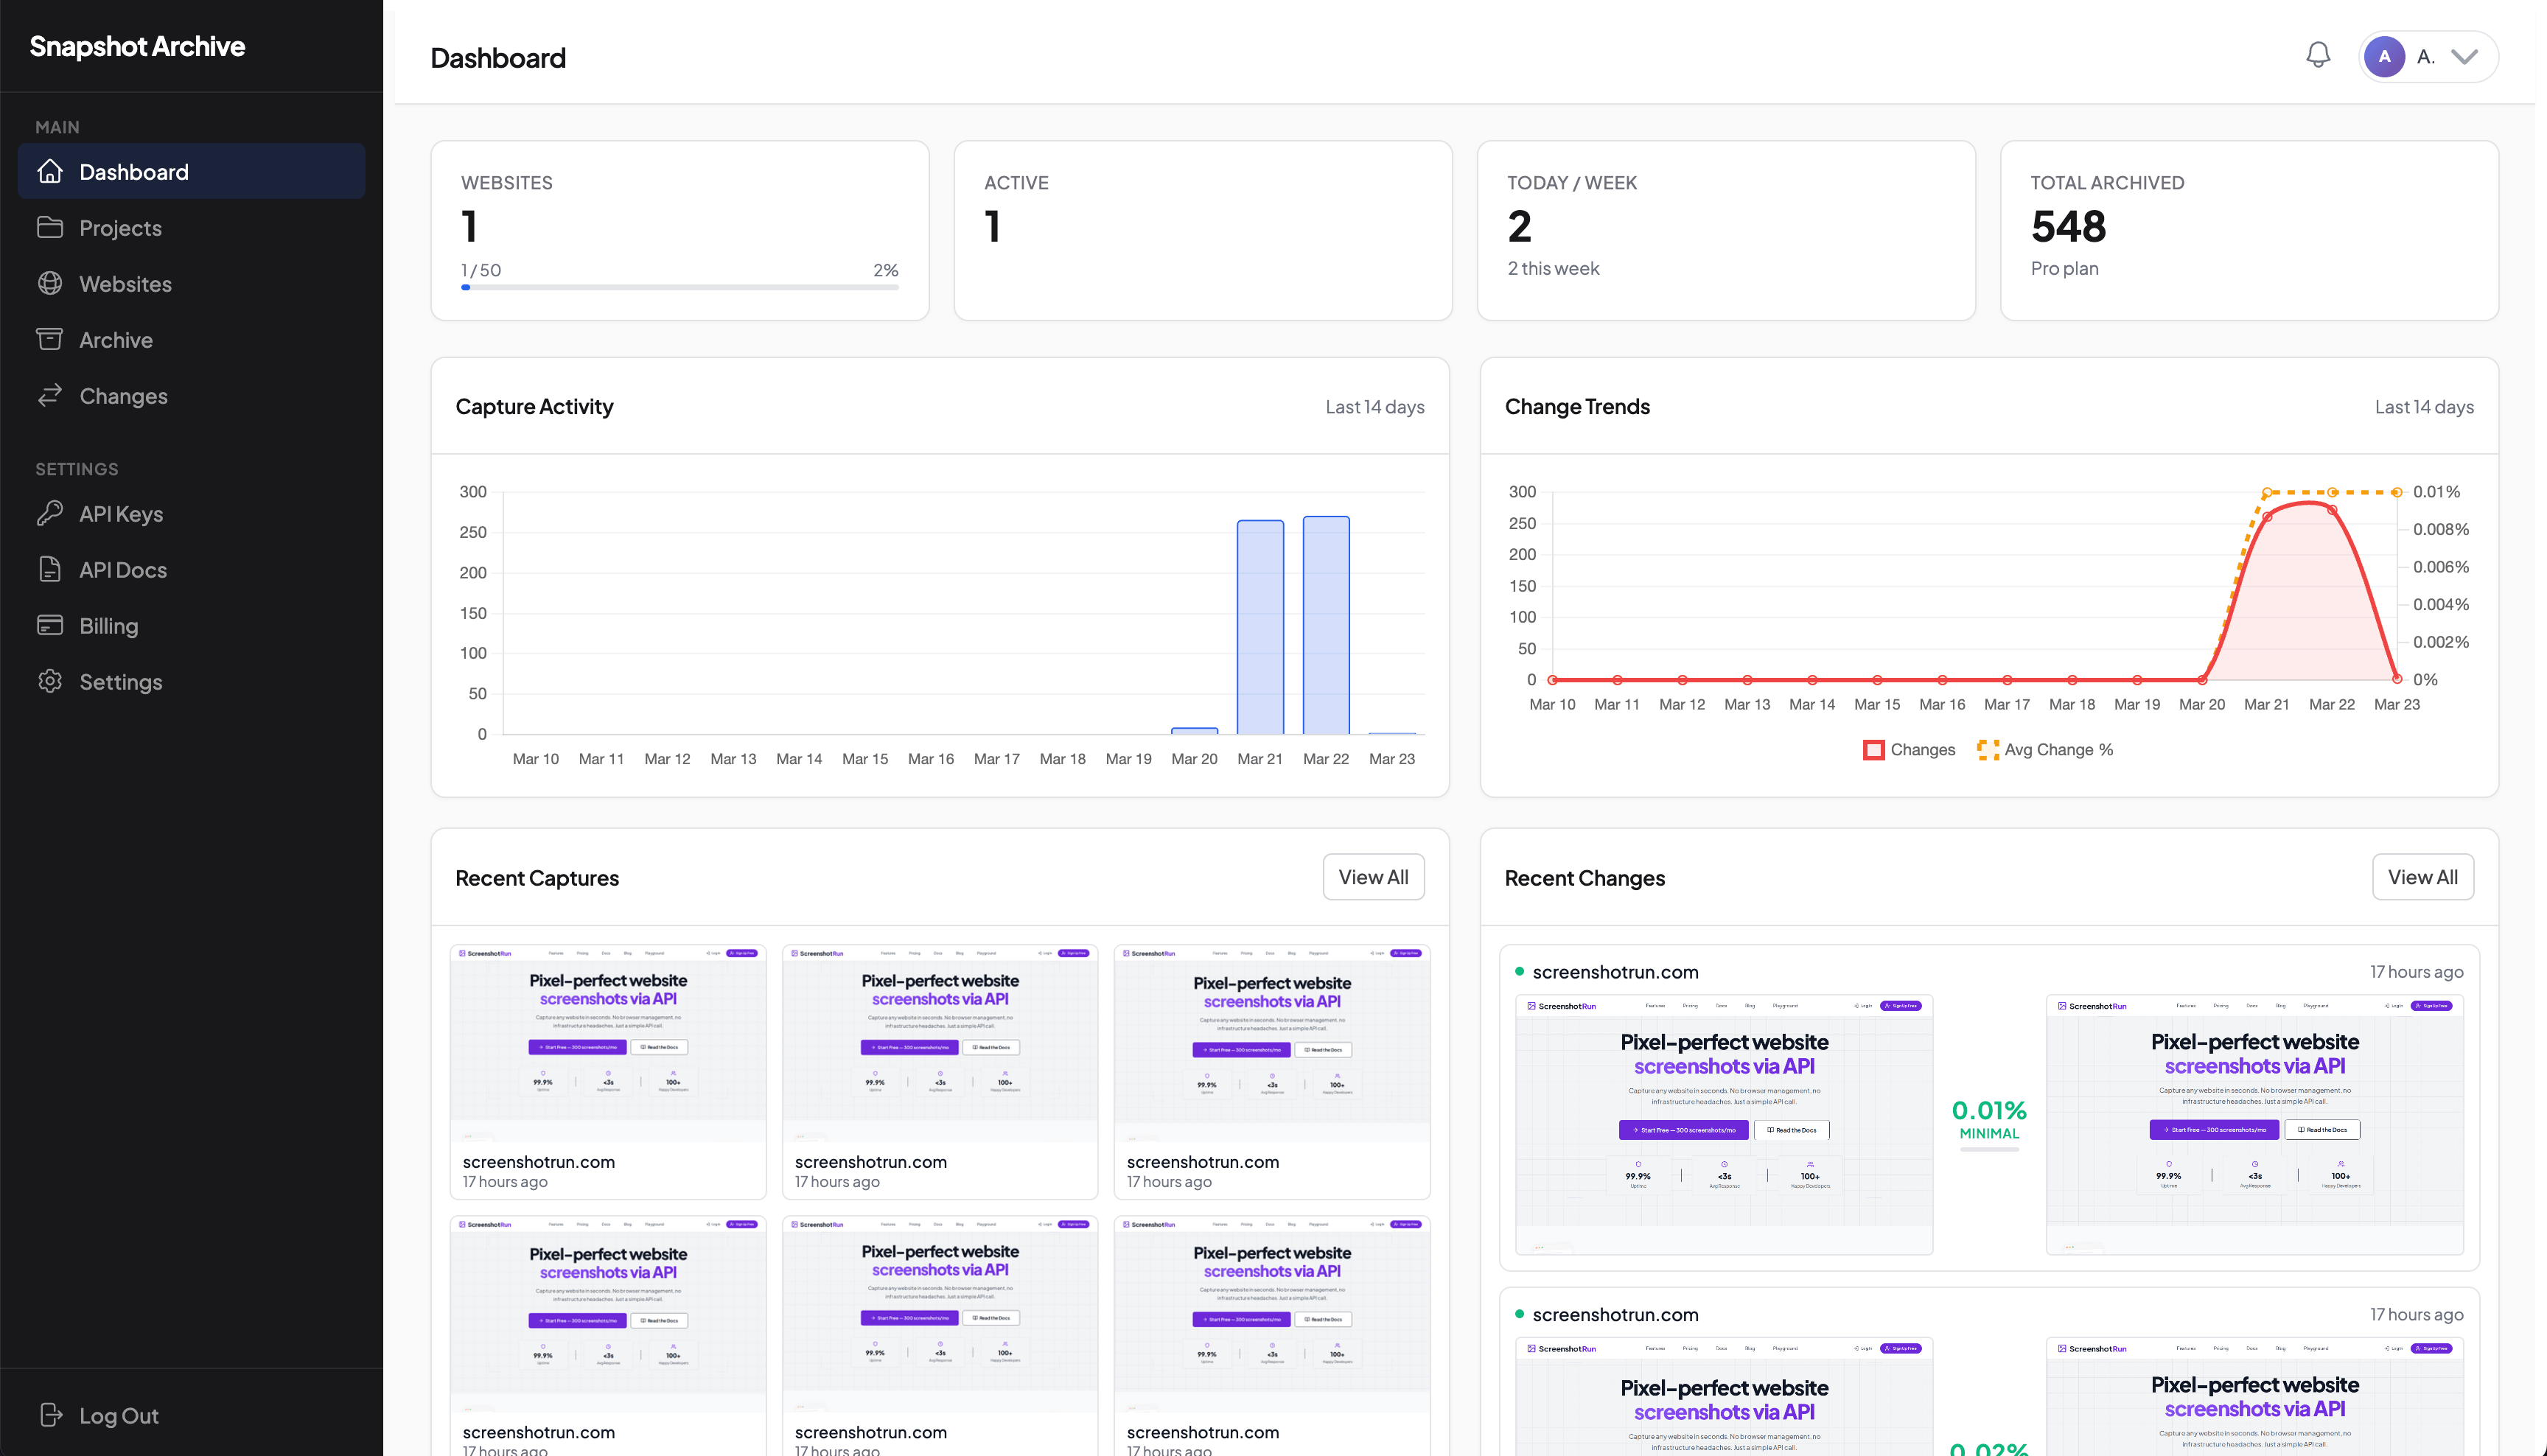2547x1456 pixels.
Task: Click the purple user avatar circle
Action: (x=2385, y=56)
